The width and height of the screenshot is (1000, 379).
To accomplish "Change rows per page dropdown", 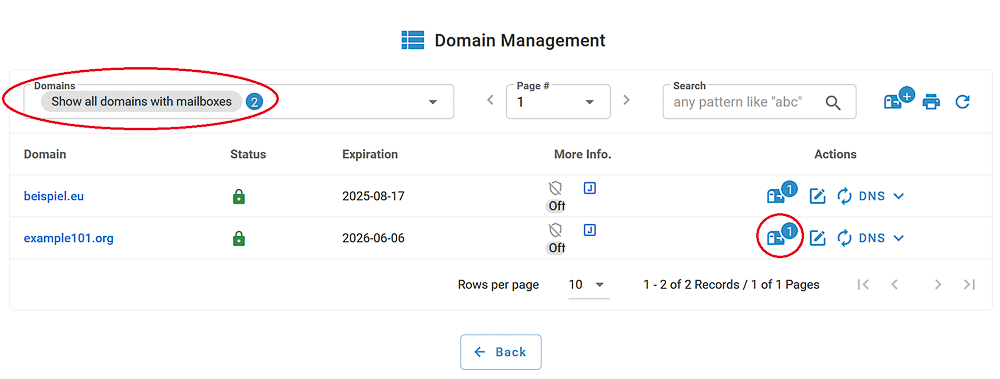I will 587,285.
